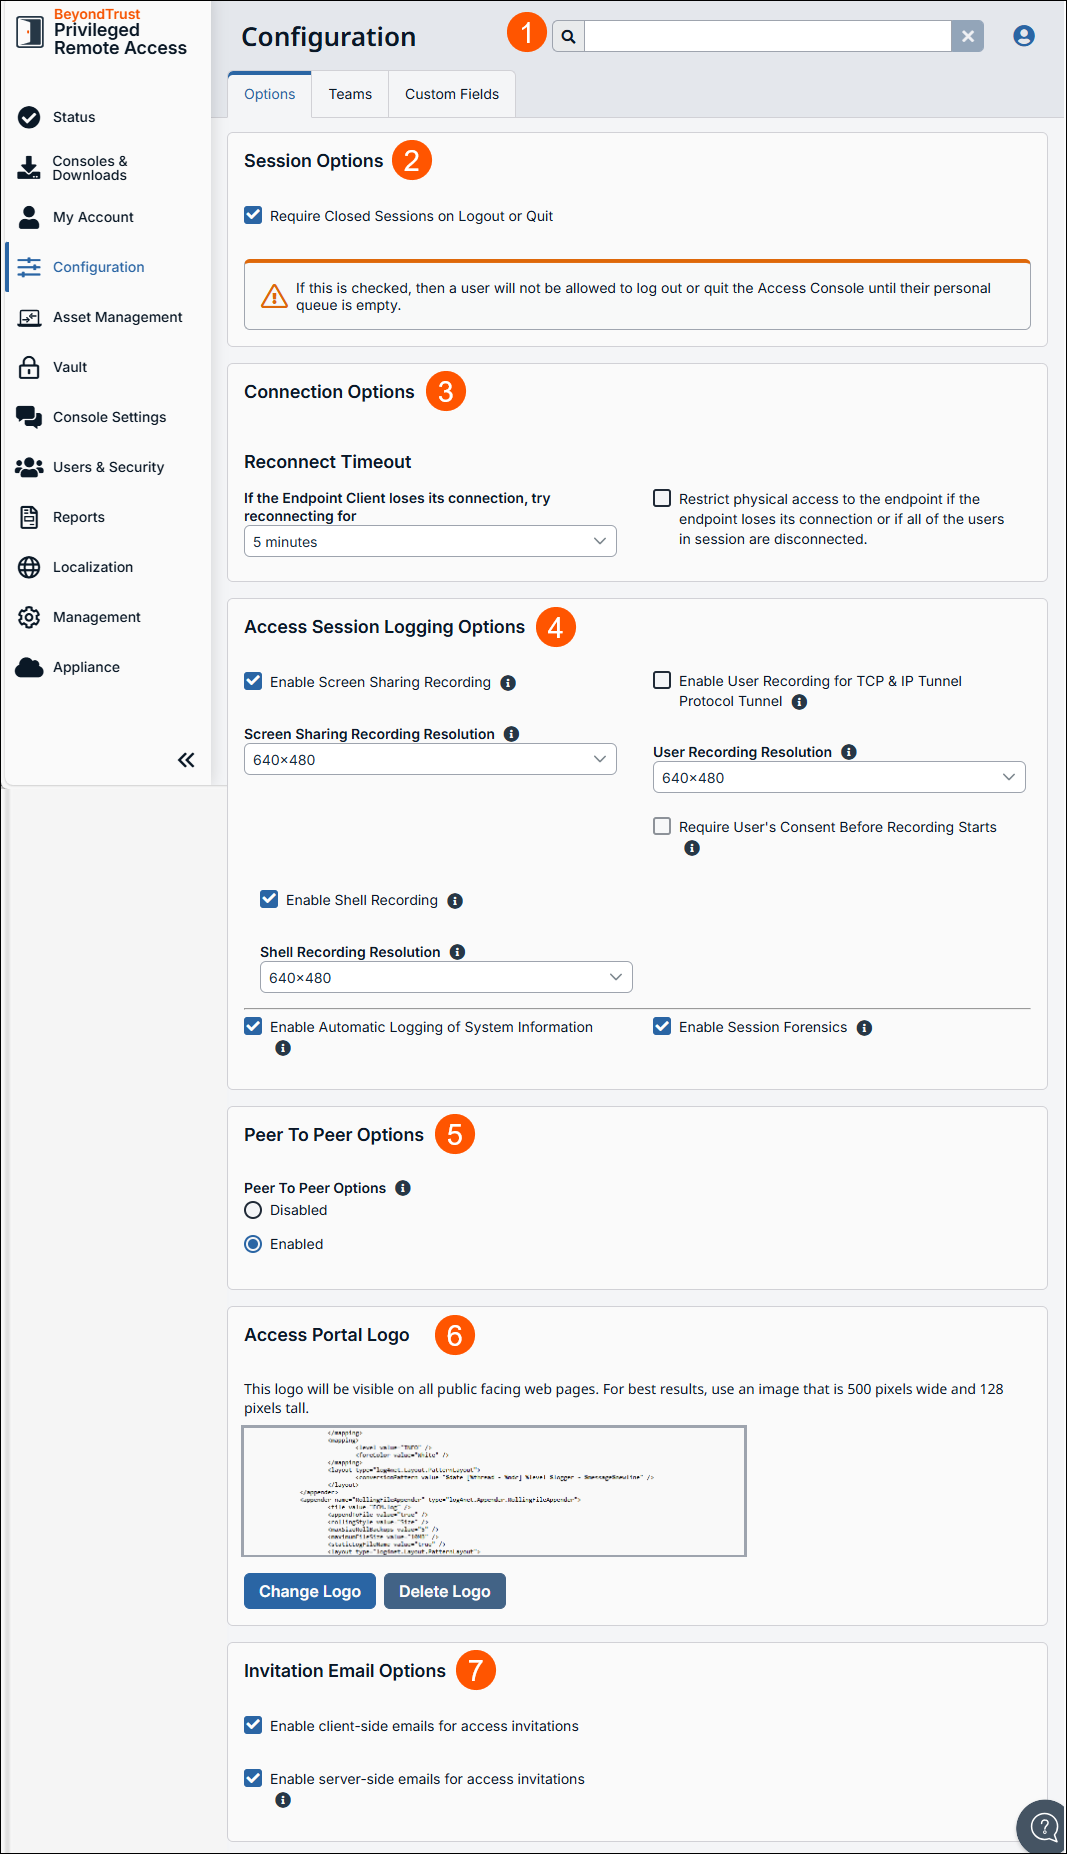Uncheck Require Closed Sessions on Logout or Quit

click(x=253, y=215)
